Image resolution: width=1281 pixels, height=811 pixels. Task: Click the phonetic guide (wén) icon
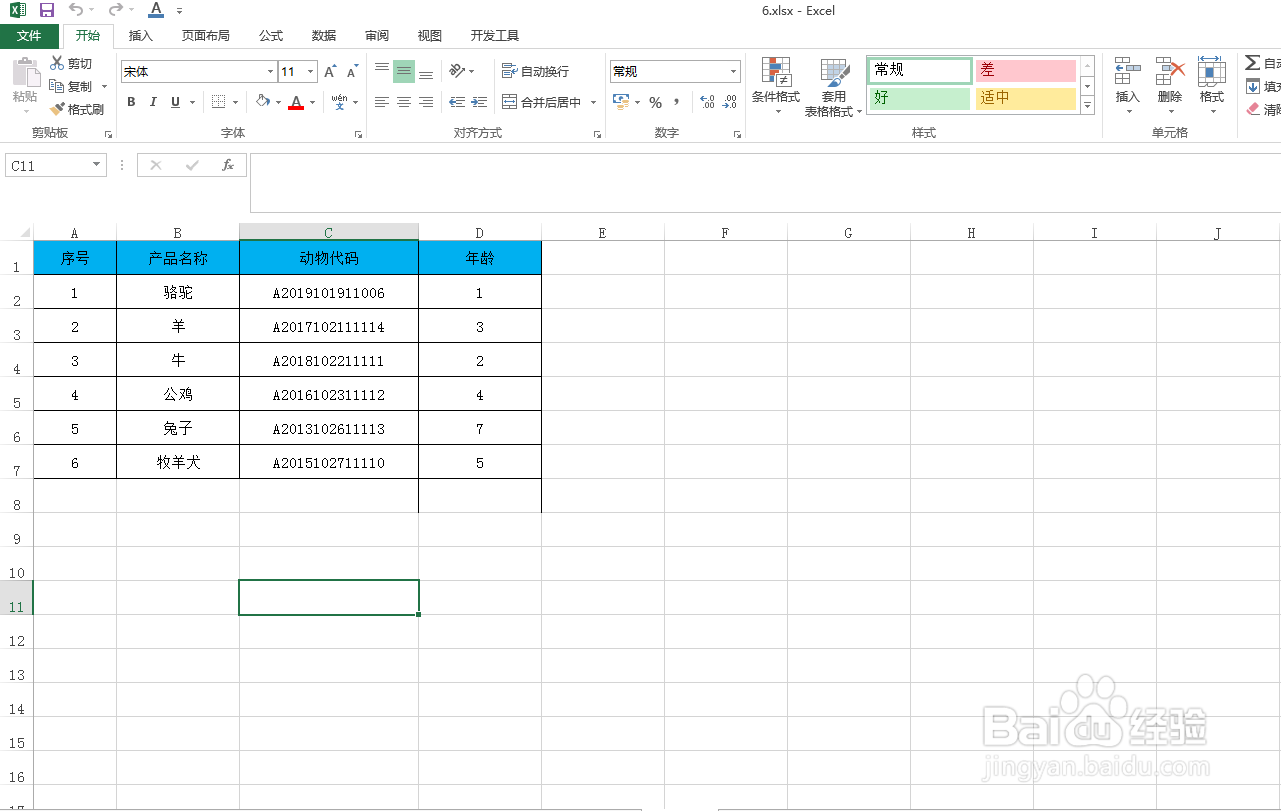pos(339,102)
